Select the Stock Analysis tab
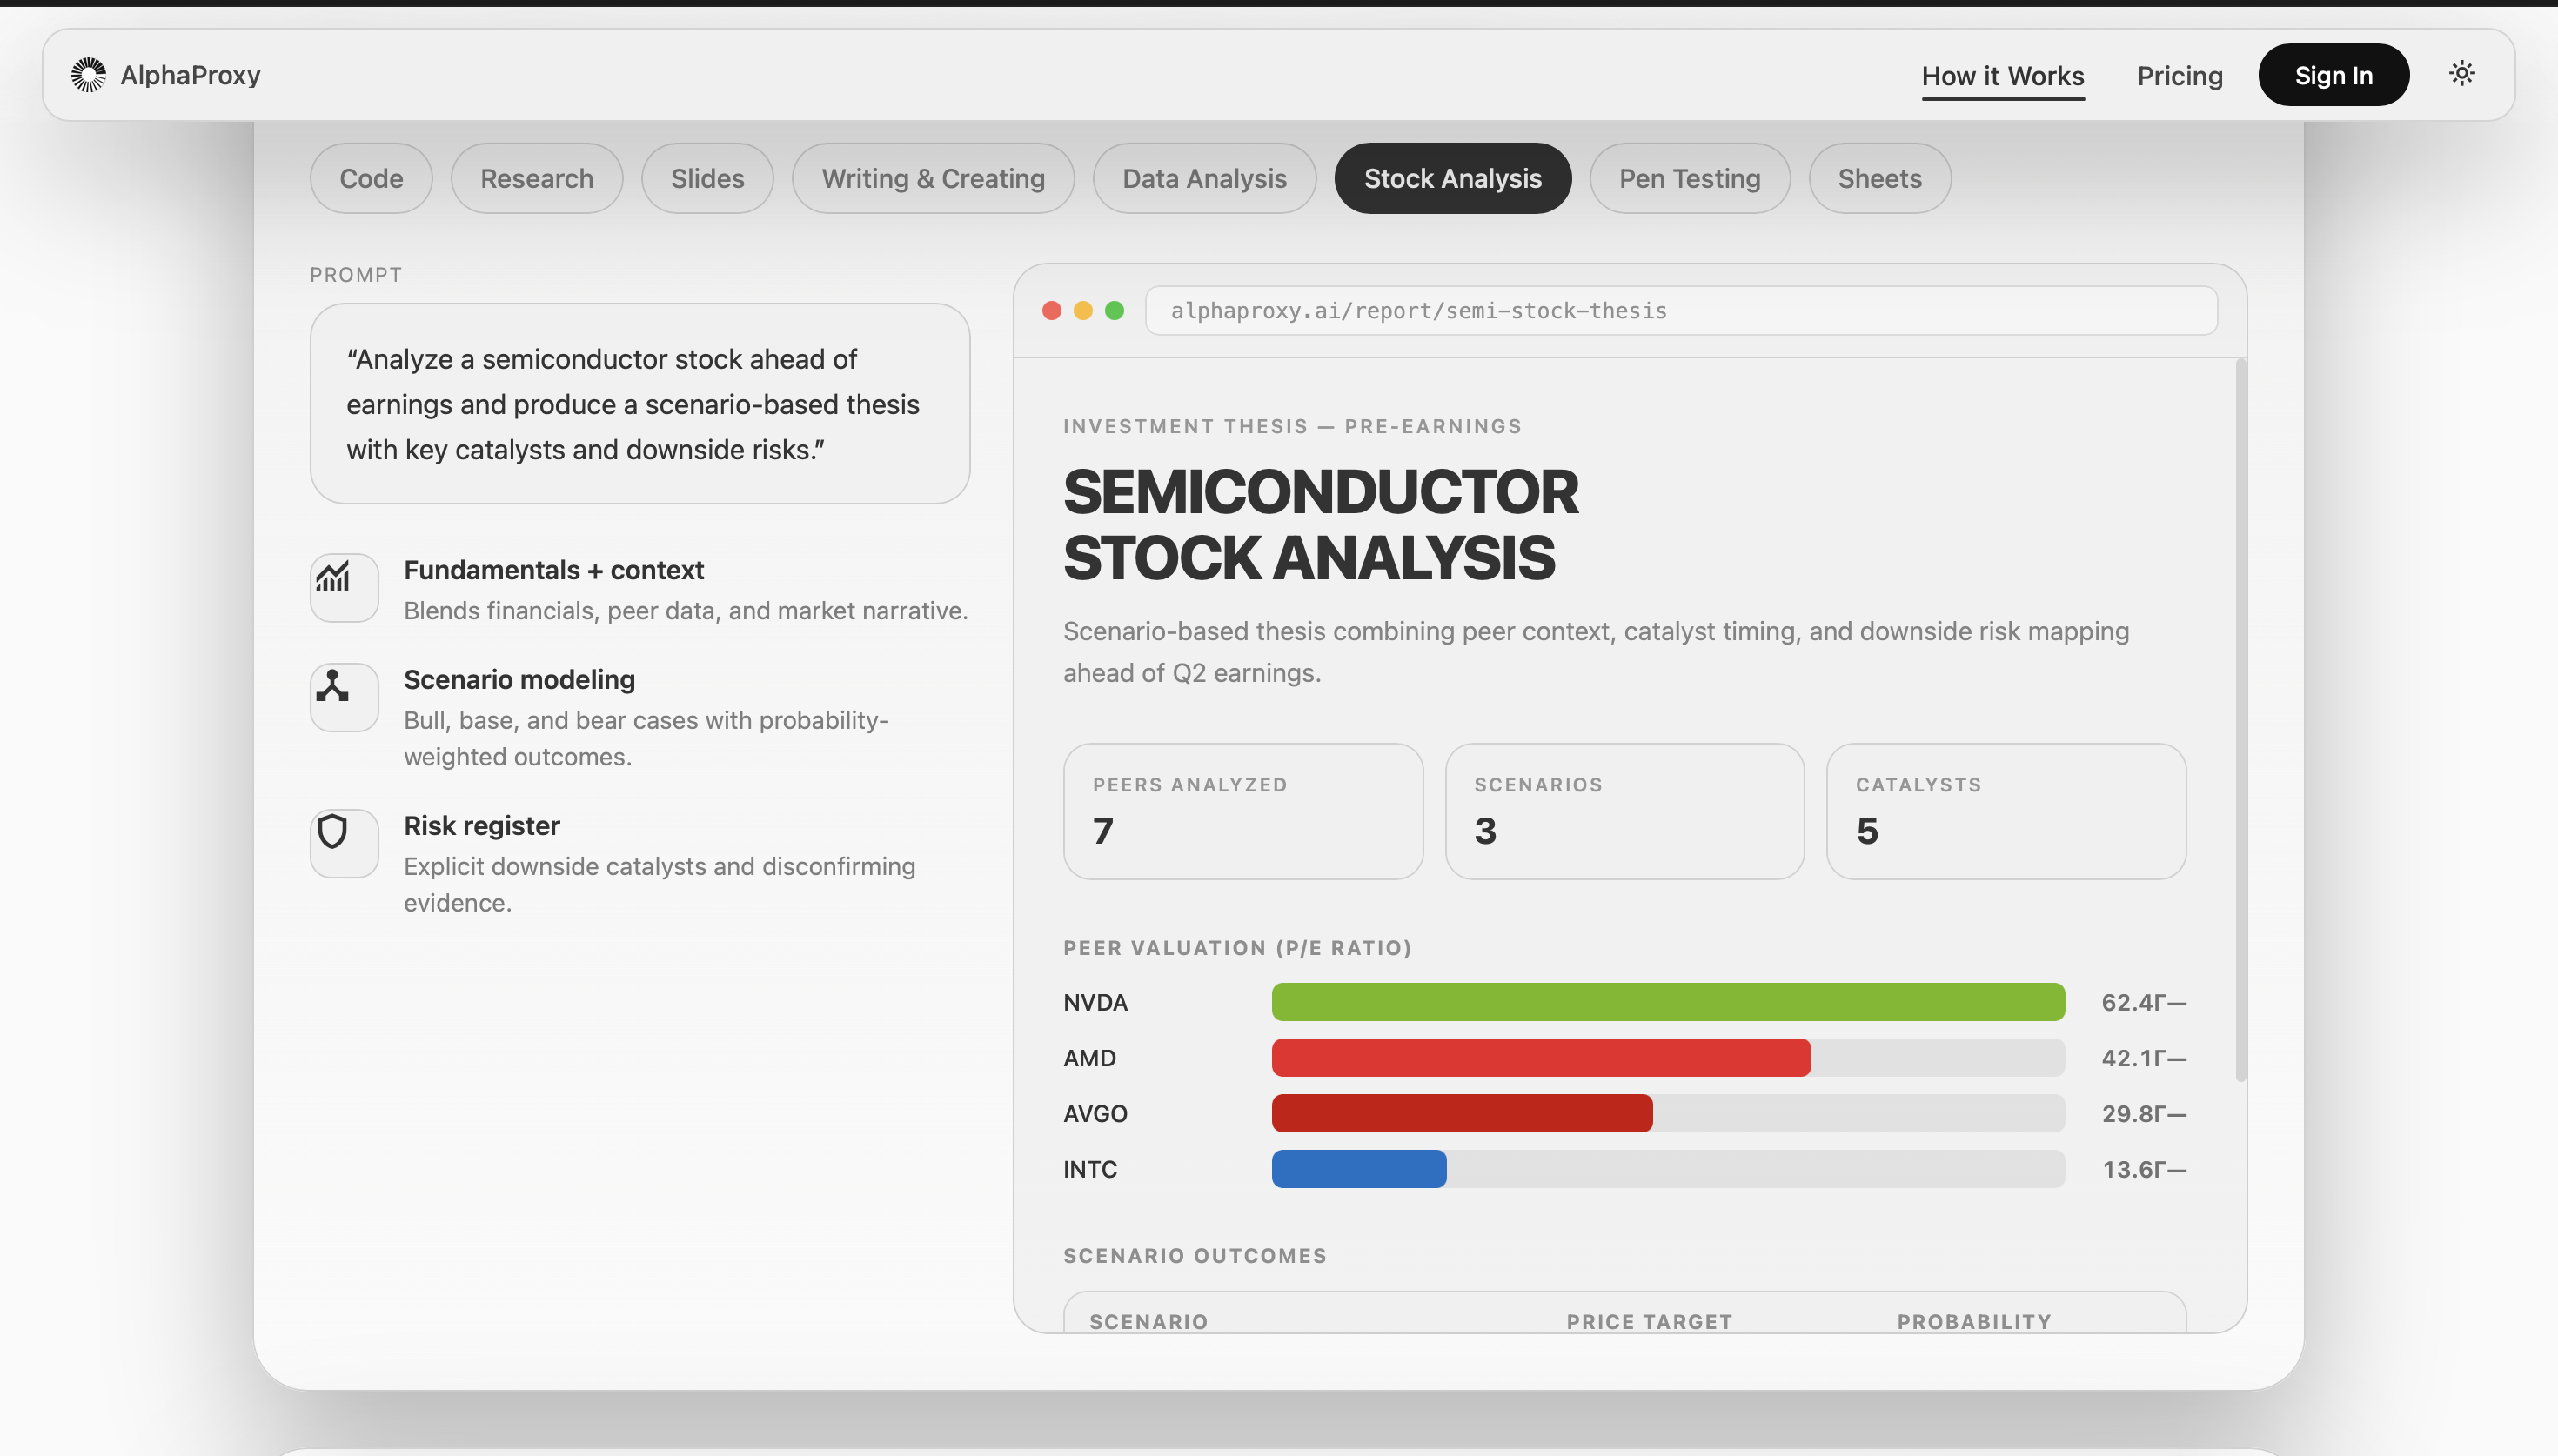The height and width of the screenshot is (1456, 2558). [1453, 178]
